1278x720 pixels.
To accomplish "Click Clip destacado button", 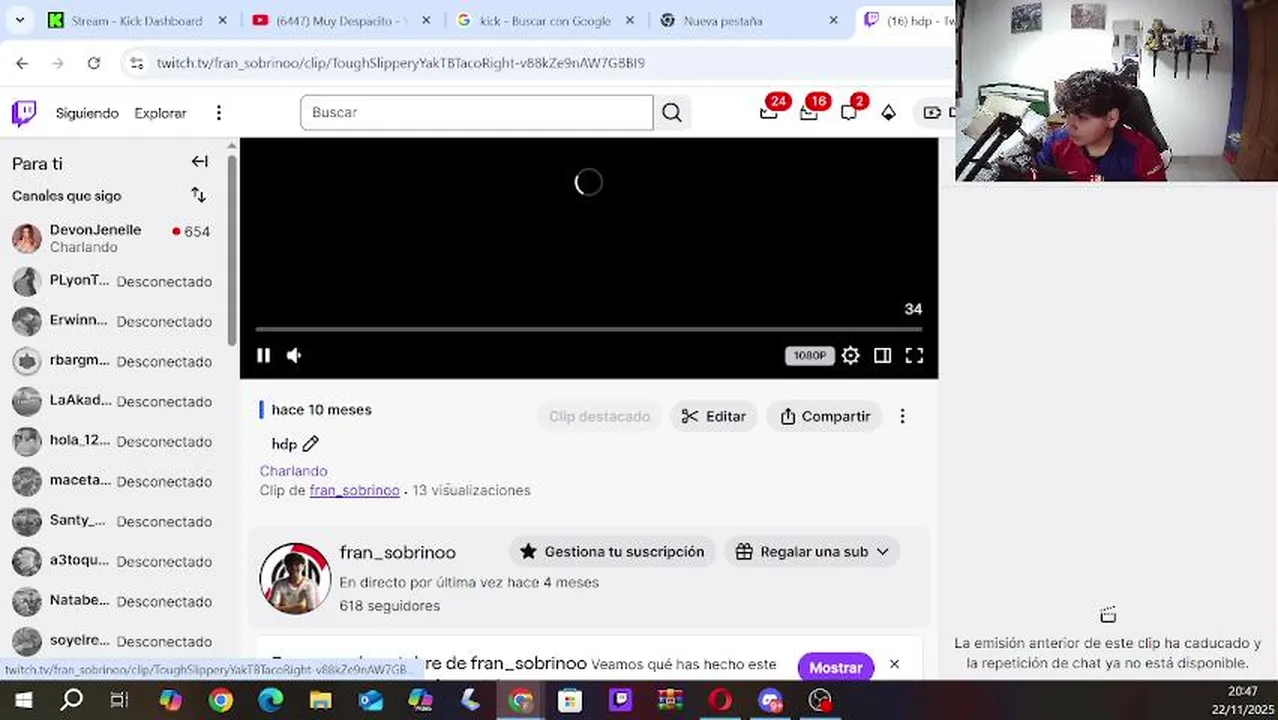I will pyautogui.click(x=599, y=416).
